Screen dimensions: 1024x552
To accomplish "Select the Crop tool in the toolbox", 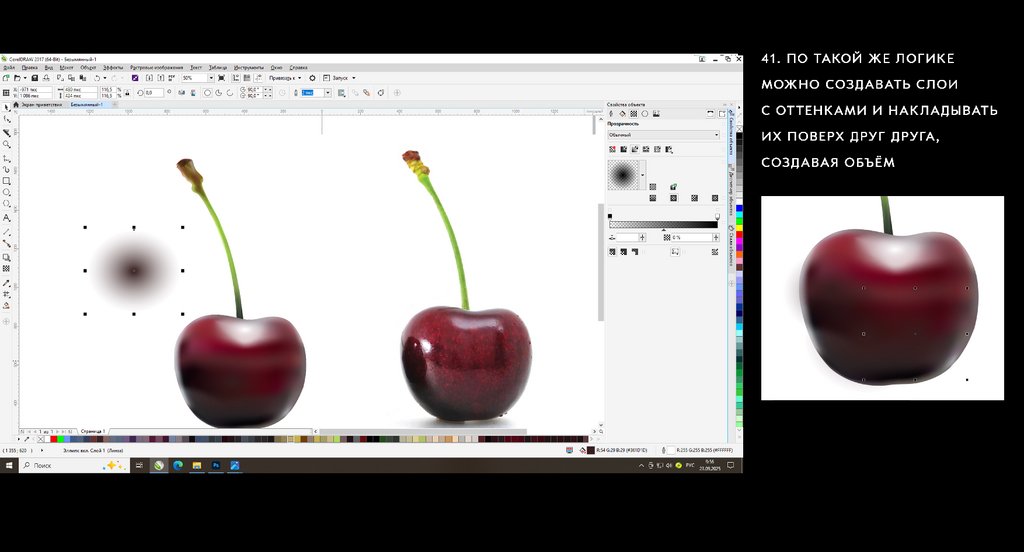I will 7,133.
